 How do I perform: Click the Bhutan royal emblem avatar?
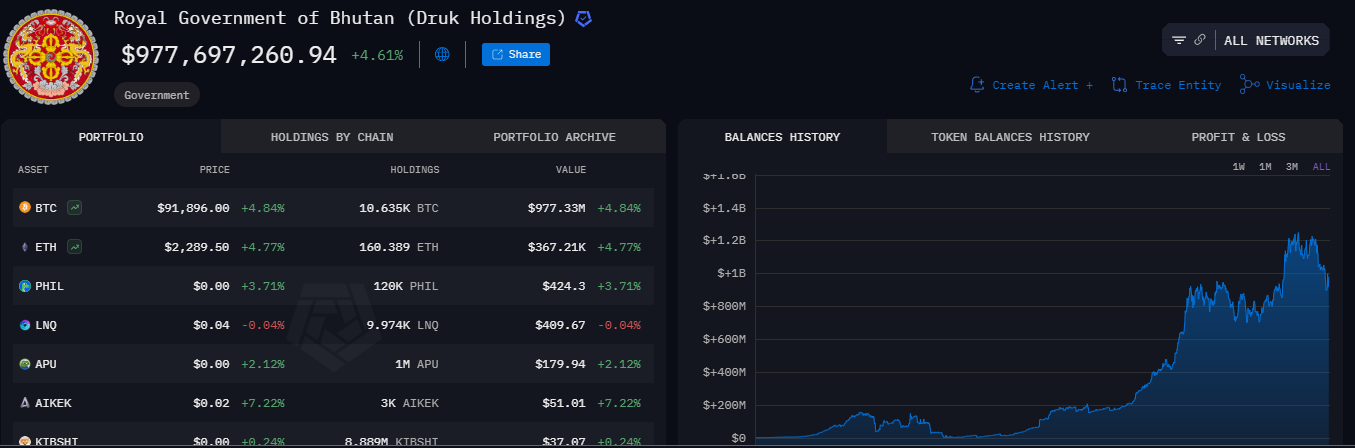53,56
